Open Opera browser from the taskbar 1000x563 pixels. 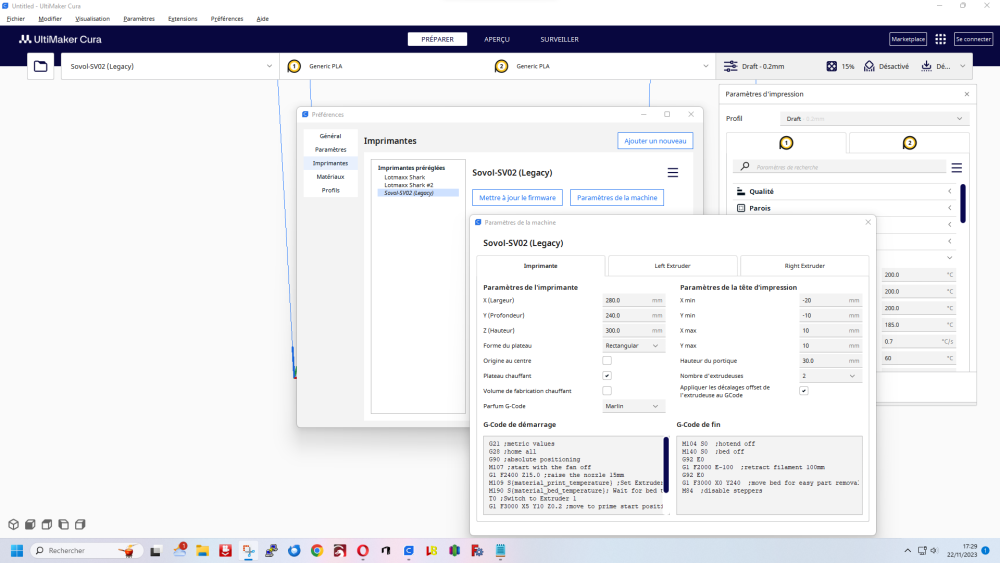(363, 551)
